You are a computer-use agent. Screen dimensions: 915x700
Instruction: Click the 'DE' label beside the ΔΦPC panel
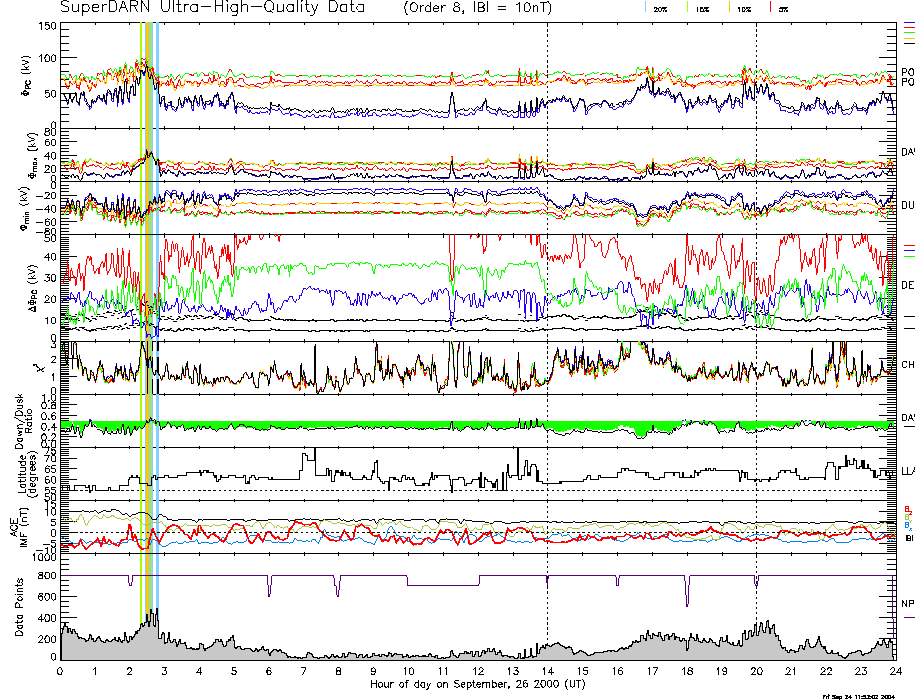pyautogui.click(x=908, y=285)
